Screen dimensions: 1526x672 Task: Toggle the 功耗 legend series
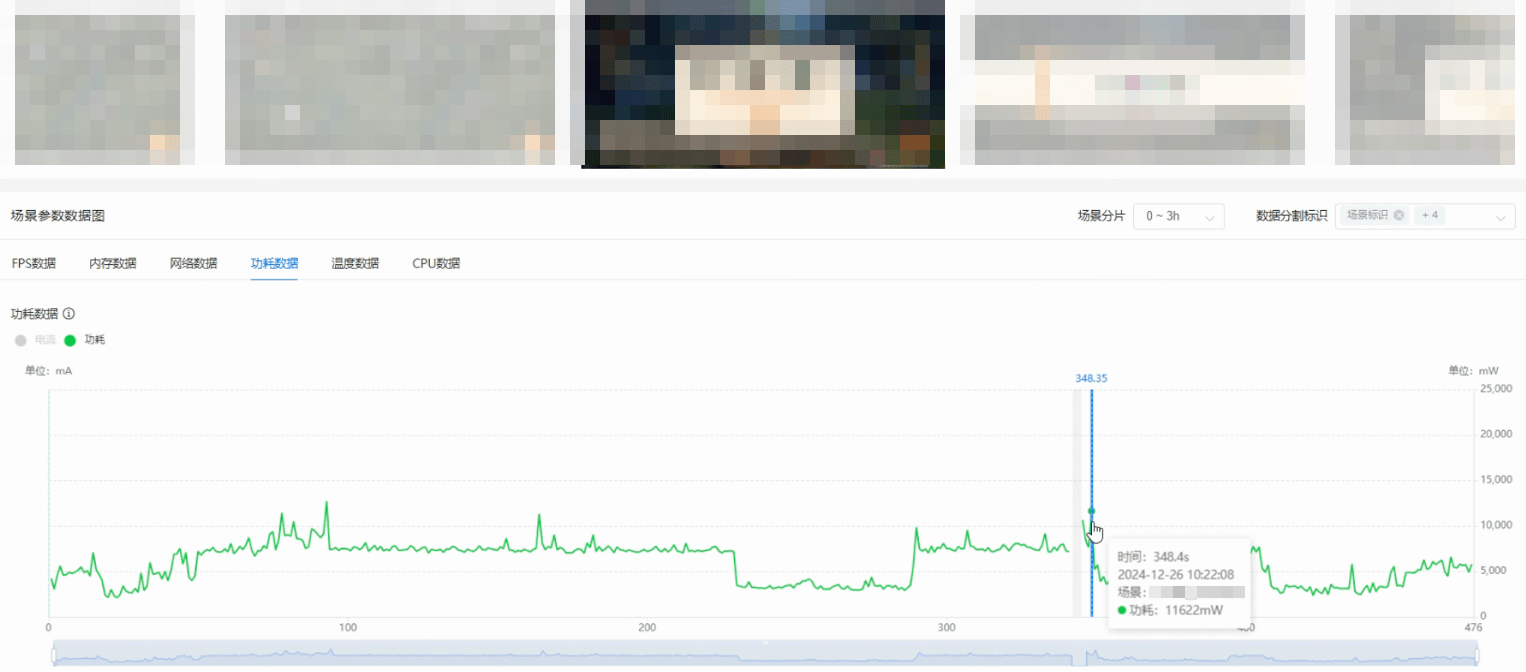pos(84,340)
